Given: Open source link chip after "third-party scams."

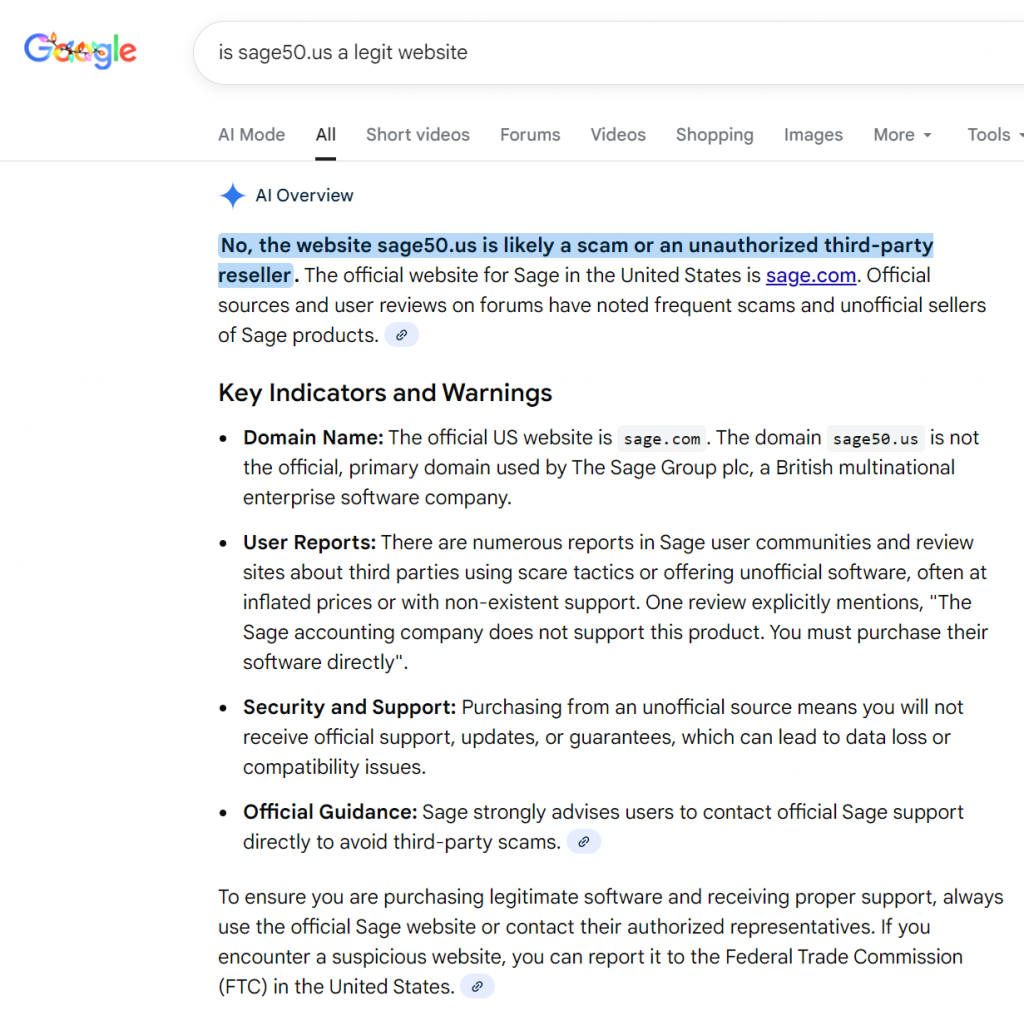Looking at the screenshot, I should tap(584, 842).
